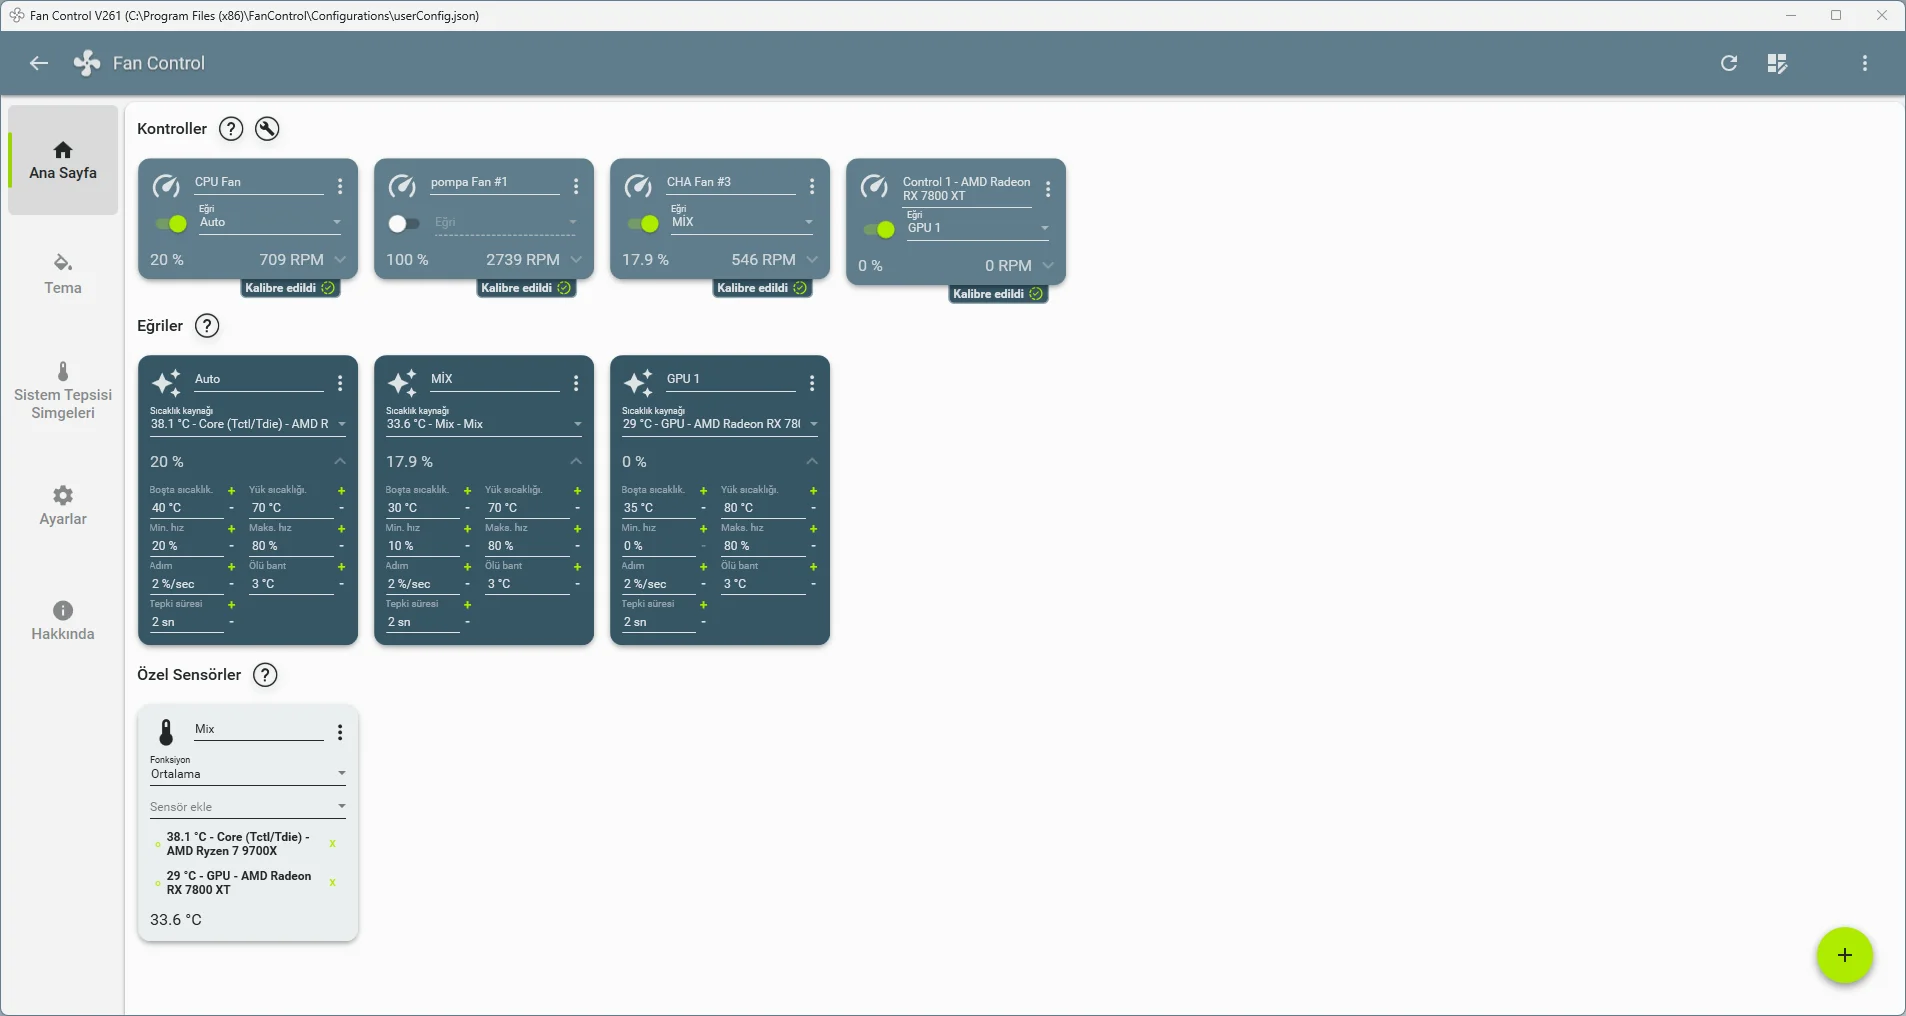Image resolution: width=1906 pixels, height=1016 pixels.
Task: Open Auto curve temperature source dropdown
Action: coord(248,424)
